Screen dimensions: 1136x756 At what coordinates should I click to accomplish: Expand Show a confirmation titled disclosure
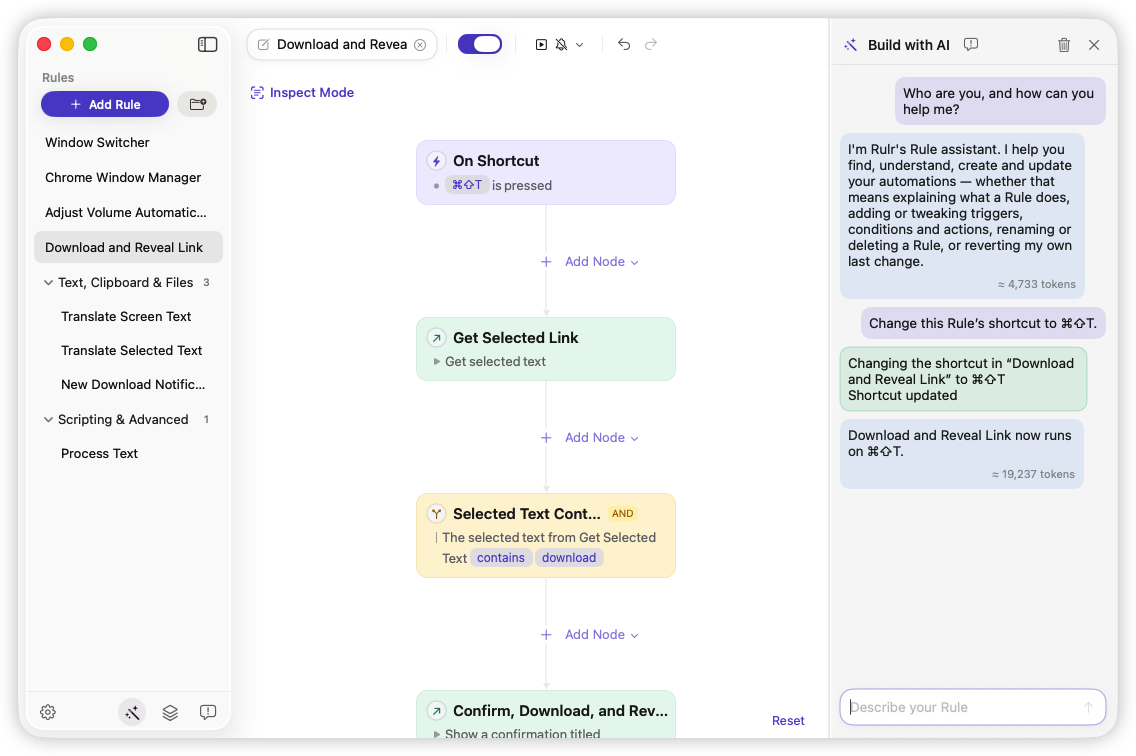(437, 734)
